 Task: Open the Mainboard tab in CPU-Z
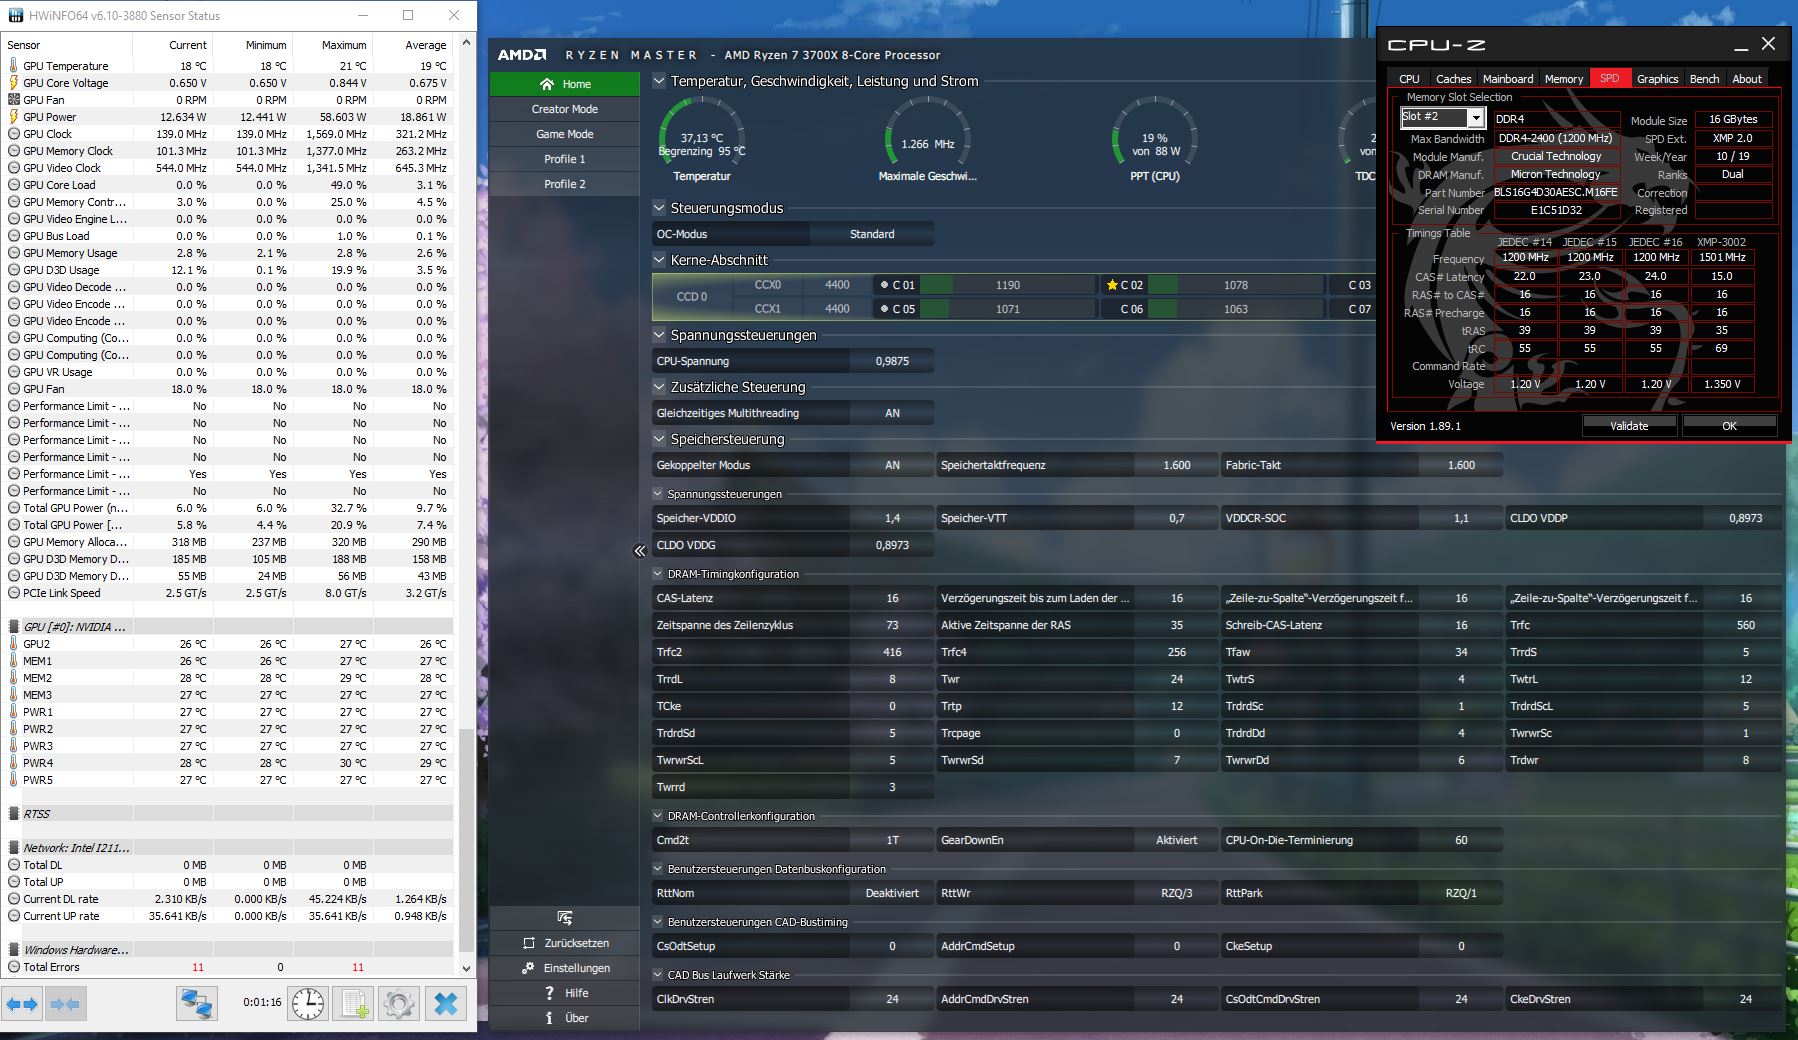click(1508, 79)
